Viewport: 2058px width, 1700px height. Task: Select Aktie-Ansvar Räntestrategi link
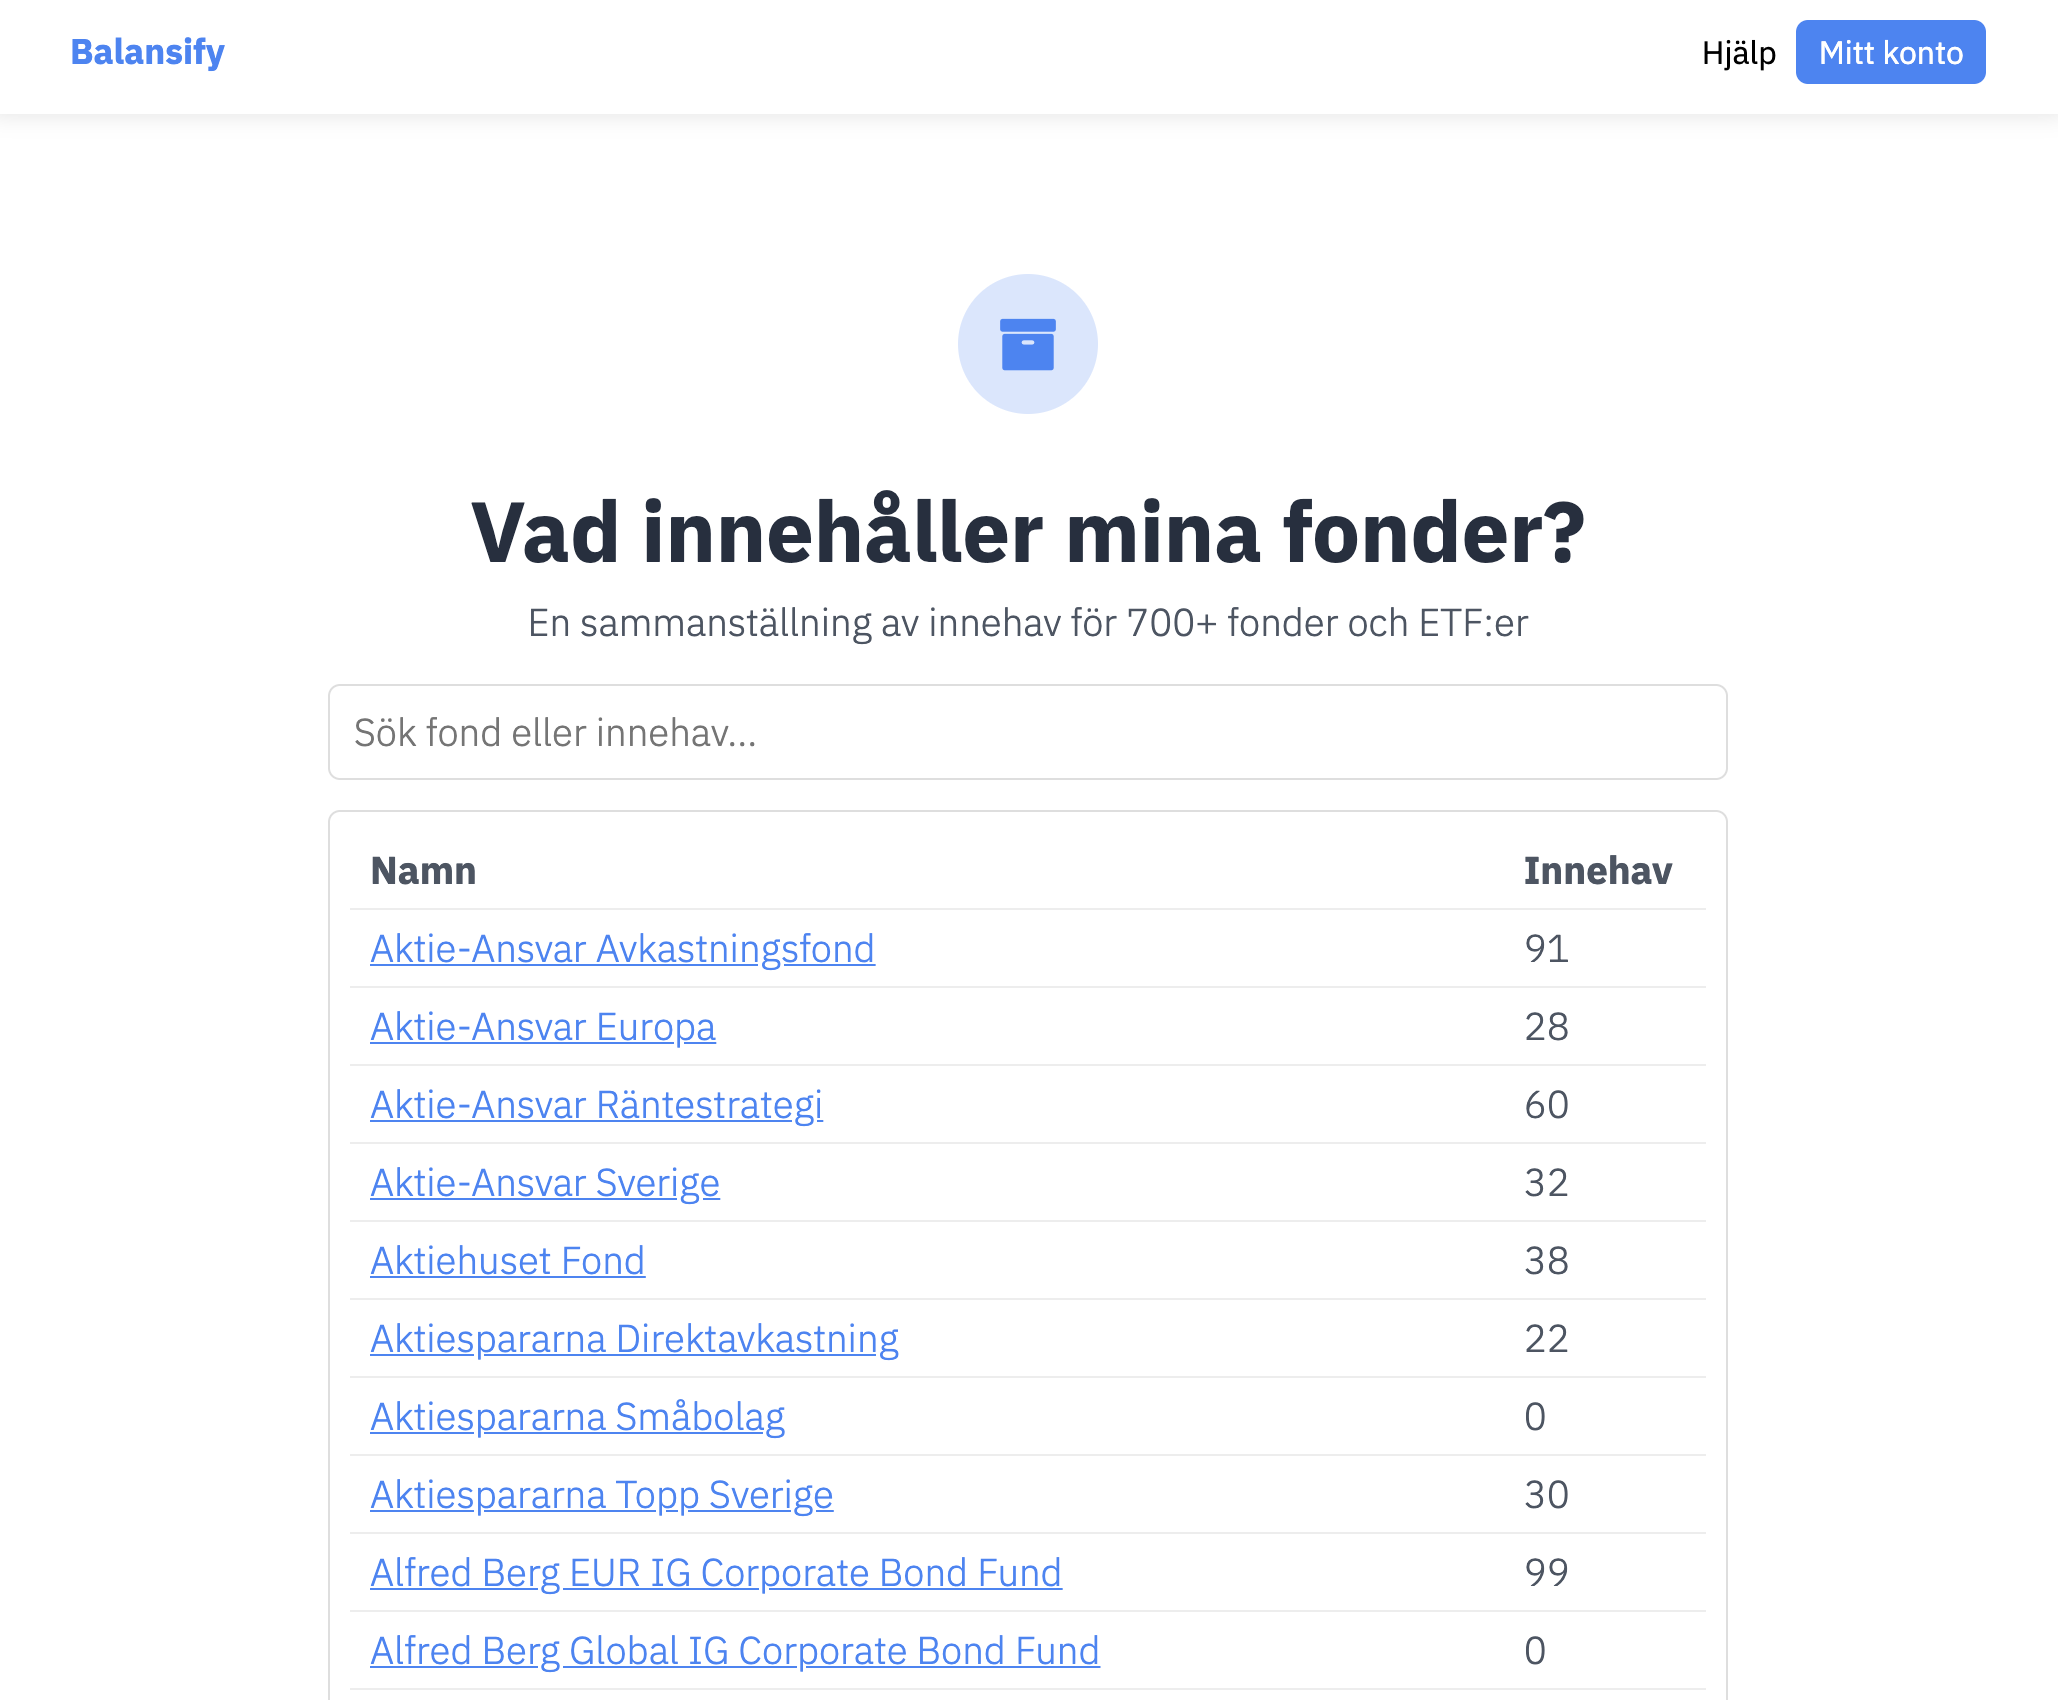coord(596,1105)
